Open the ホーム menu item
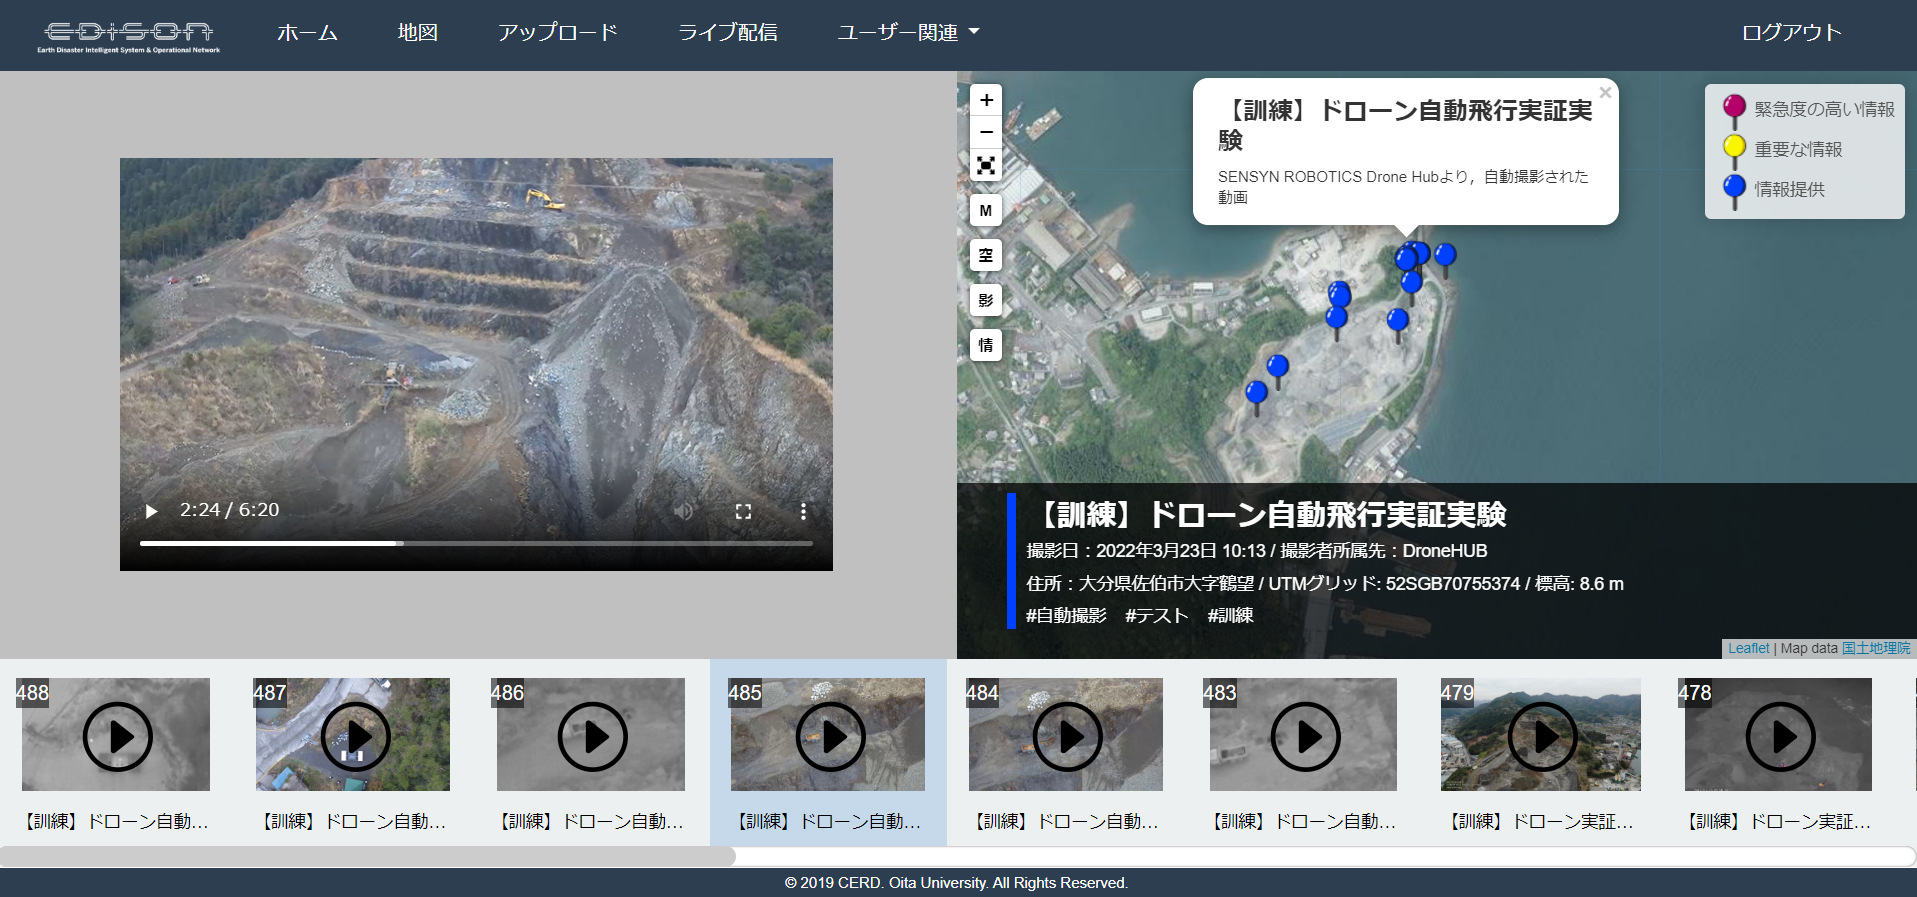 pos(307,33)
